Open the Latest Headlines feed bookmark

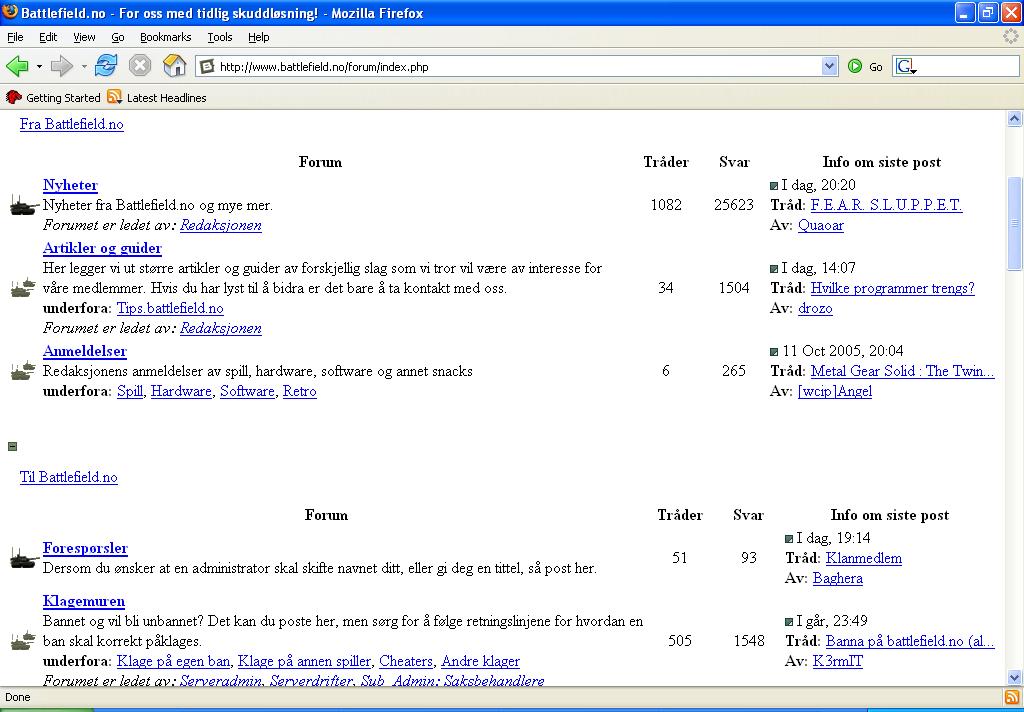click(x=157, y=97)
